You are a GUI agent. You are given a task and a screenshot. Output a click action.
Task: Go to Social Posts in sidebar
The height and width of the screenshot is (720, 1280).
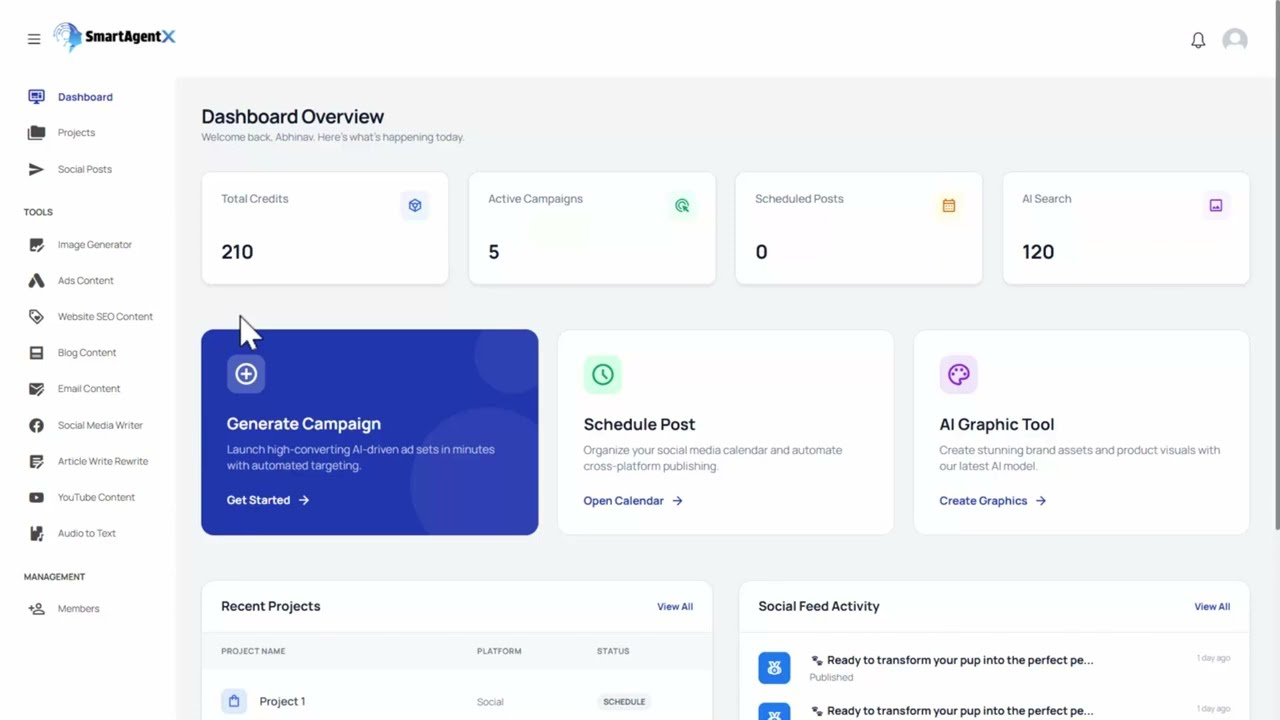(84, 169)
